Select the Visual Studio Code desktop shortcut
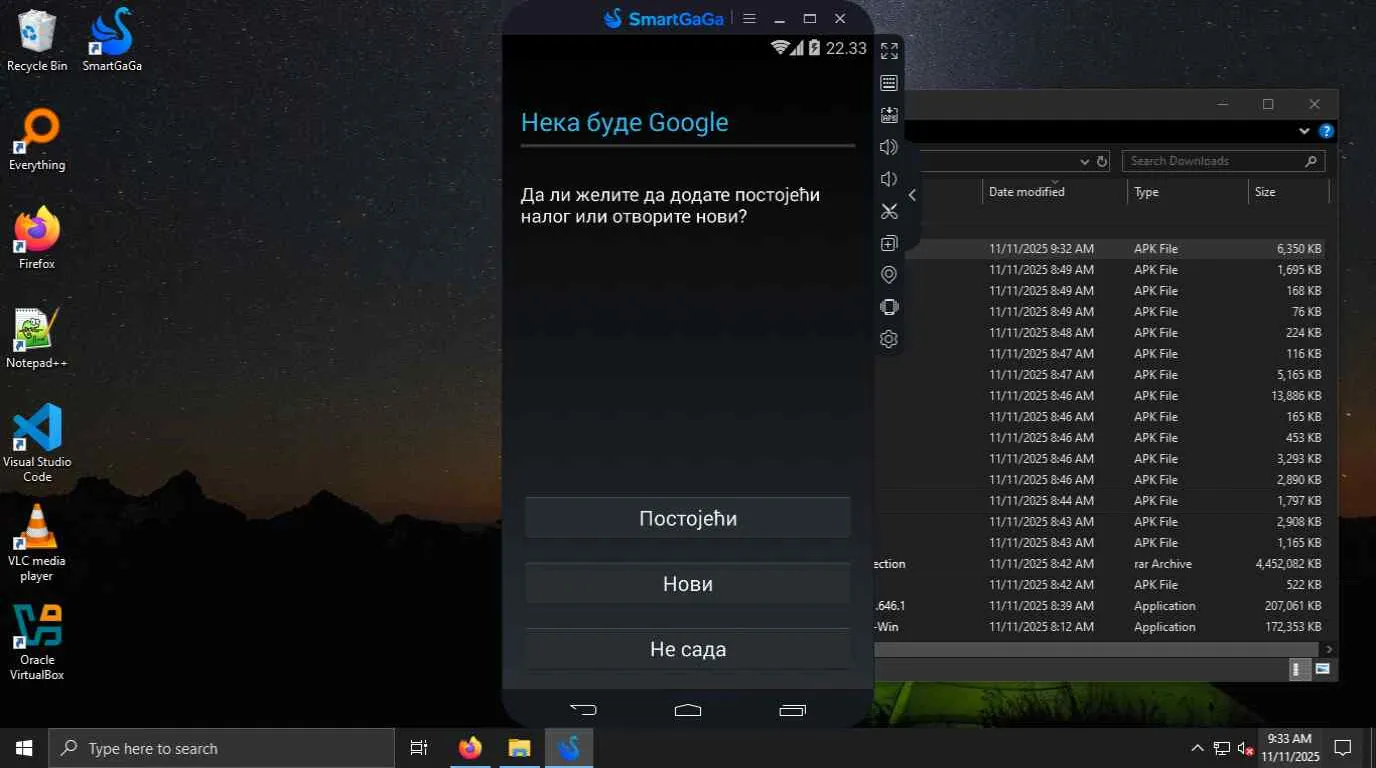1376x768 pixels. [37, 444]
